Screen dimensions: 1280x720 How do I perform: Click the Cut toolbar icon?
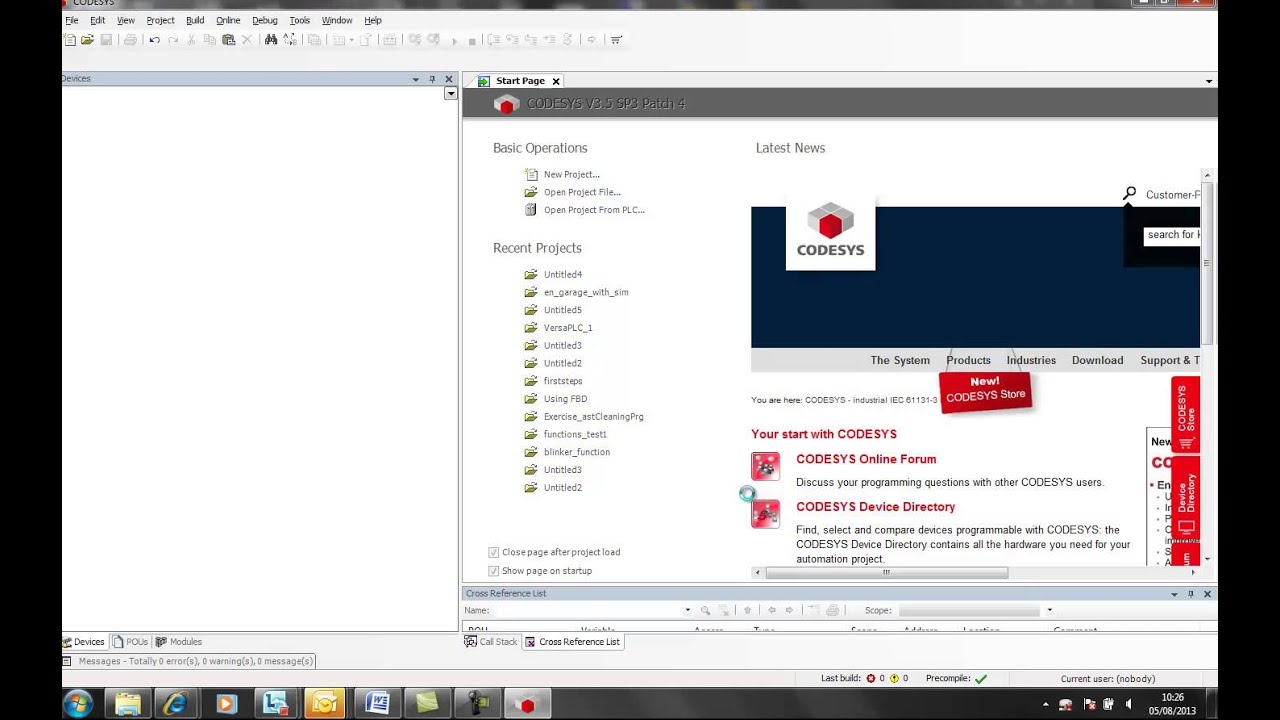(191, 40)
